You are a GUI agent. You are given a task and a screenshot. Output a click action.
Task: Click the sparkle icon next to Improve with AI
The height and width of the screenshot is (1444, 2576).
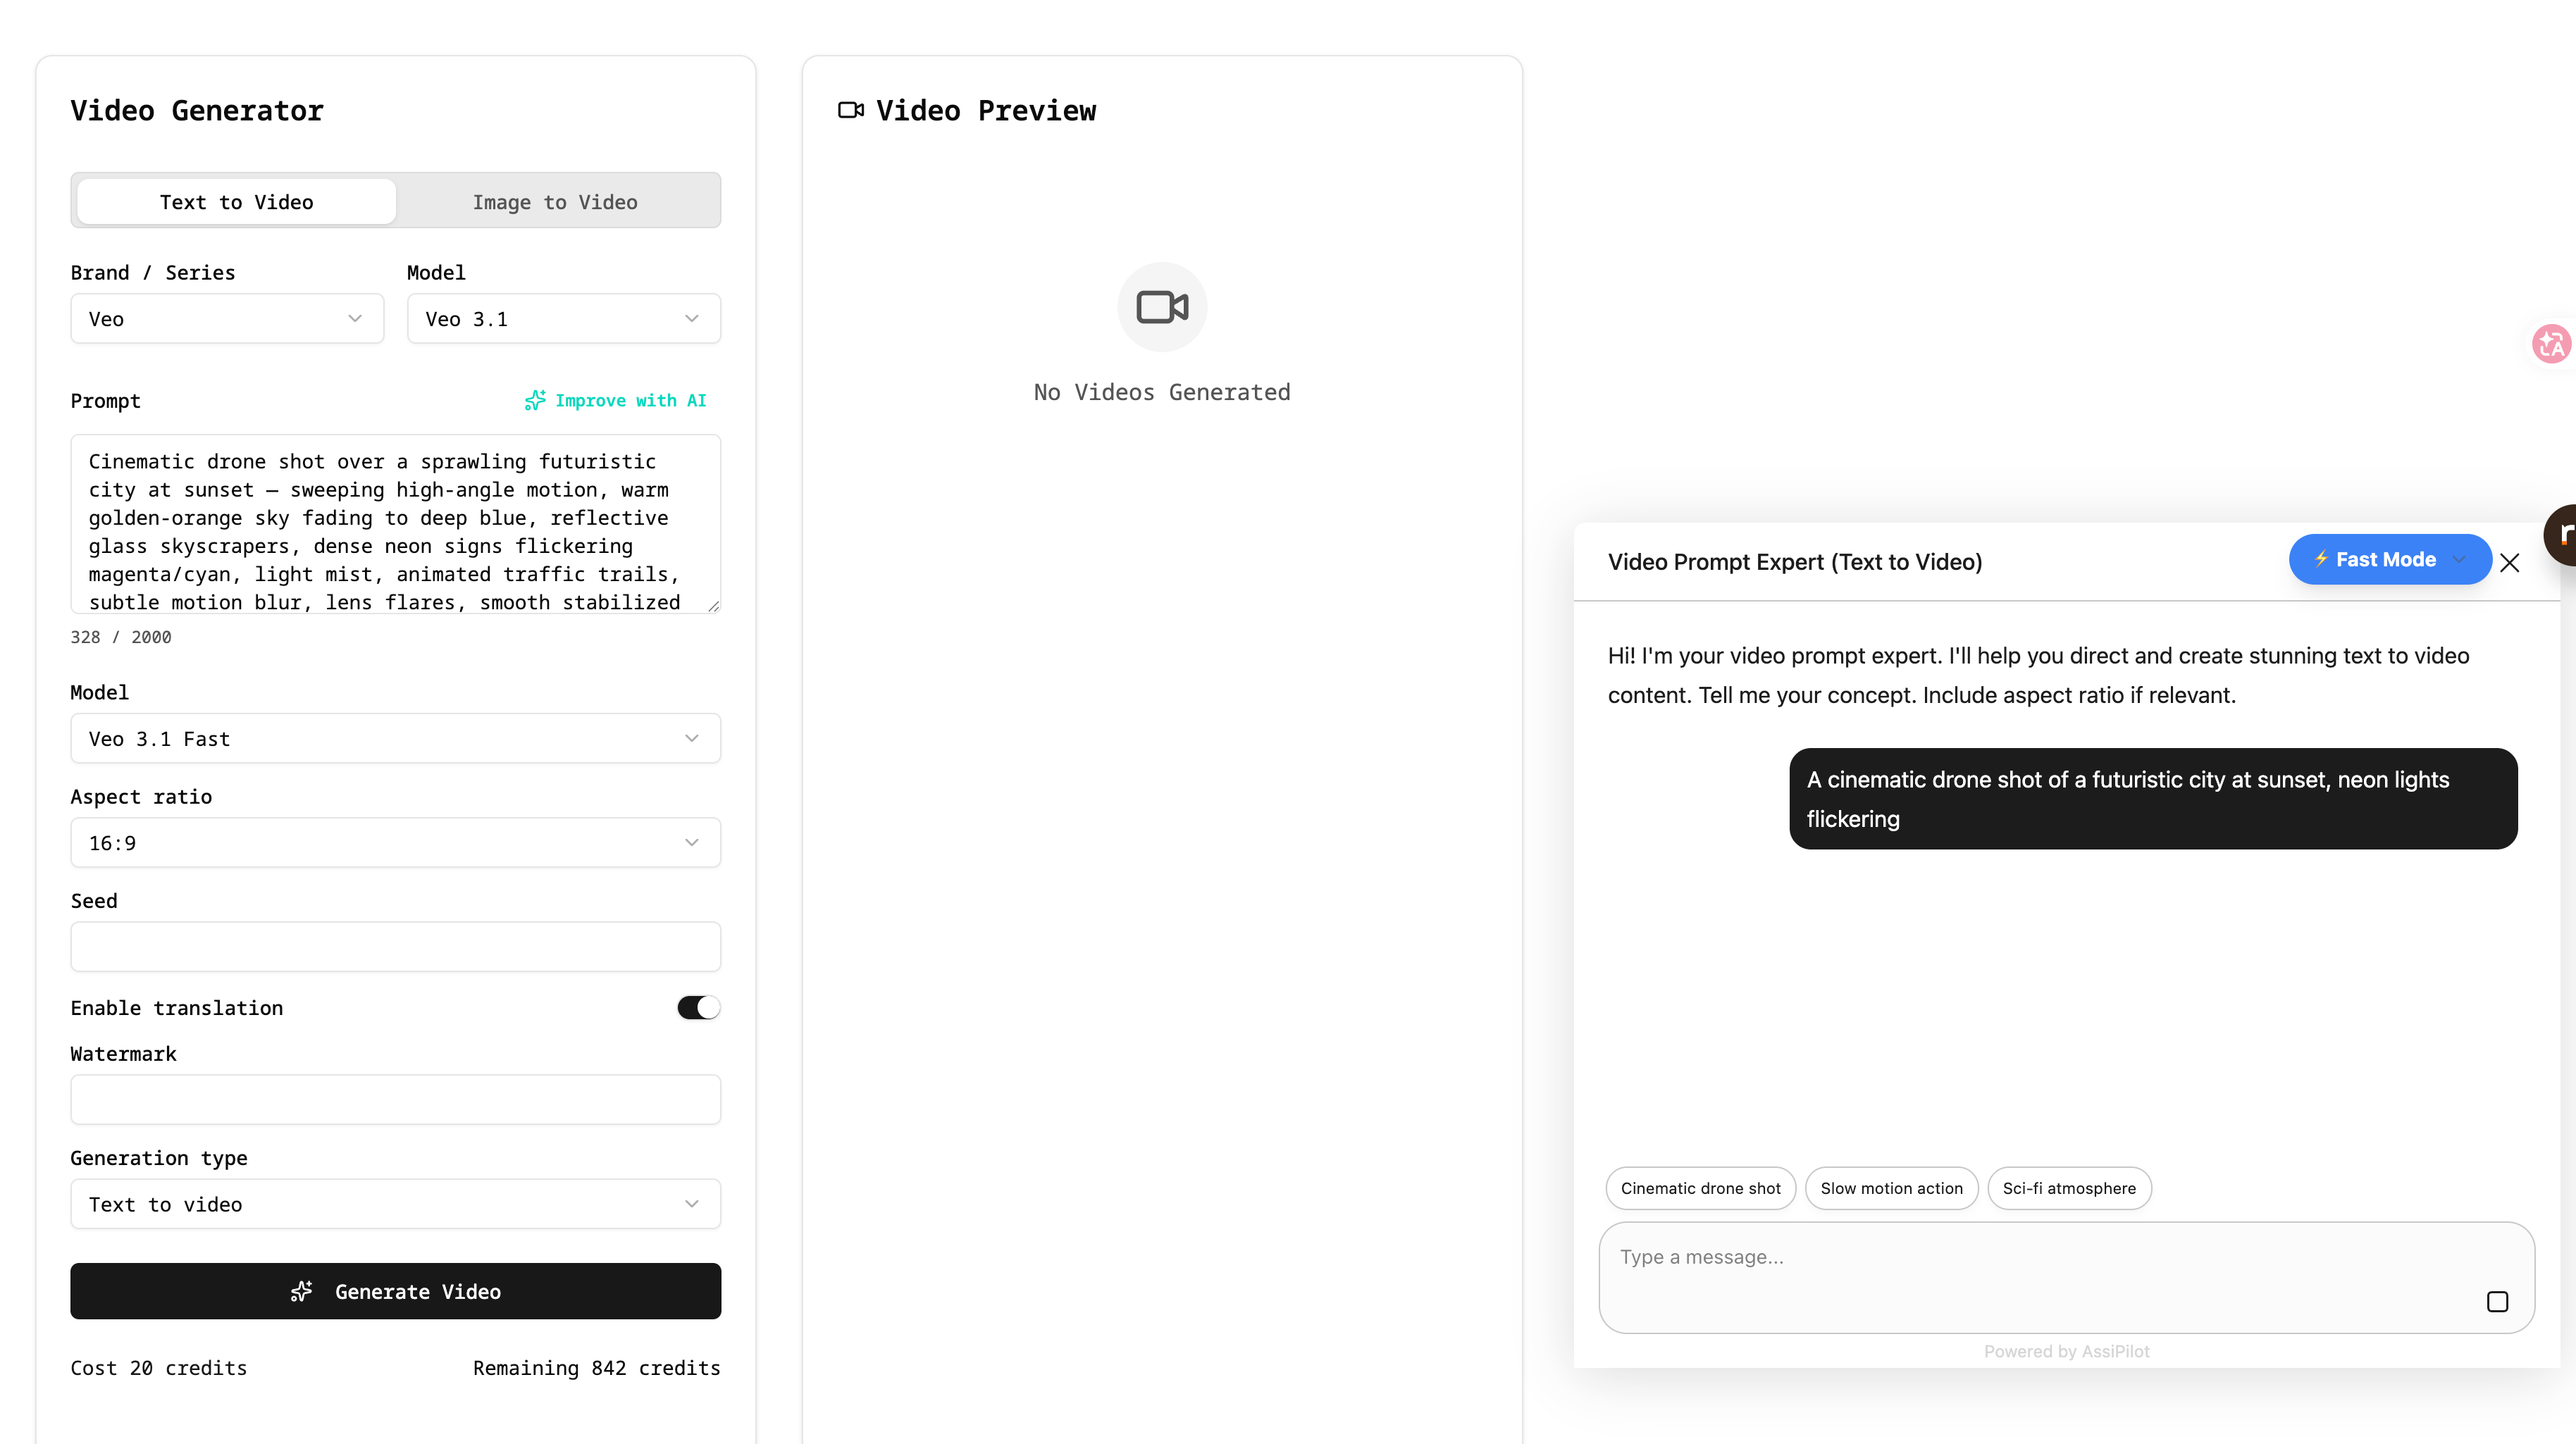[x=536, y=400]
